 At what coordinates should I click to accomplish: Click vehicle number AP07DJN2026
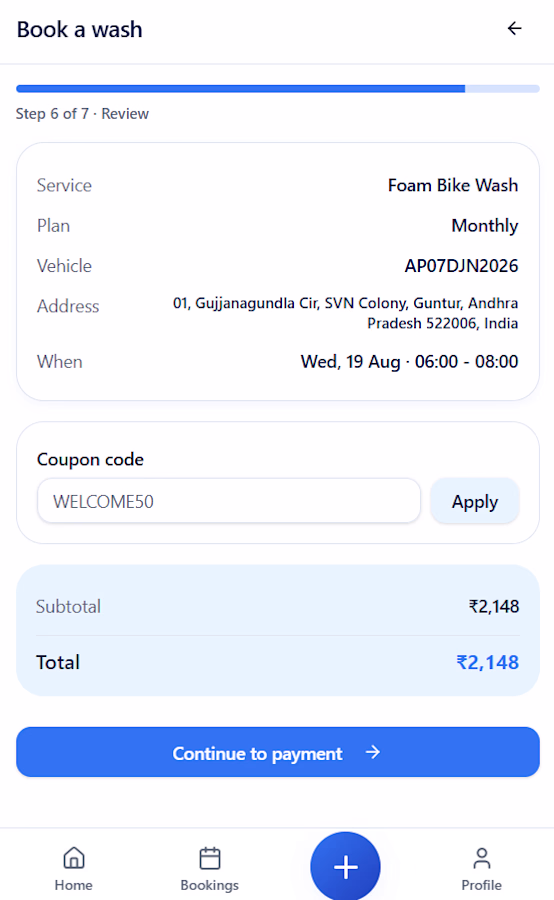(x=461, y=266)
